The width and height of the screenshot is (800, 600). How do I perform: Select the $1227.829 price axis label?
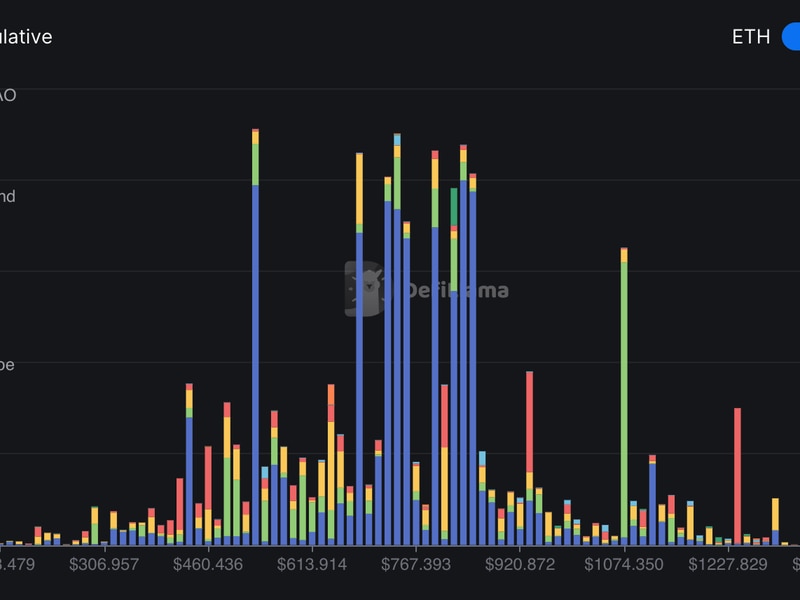pyautogui.click(x=728, y=565)
